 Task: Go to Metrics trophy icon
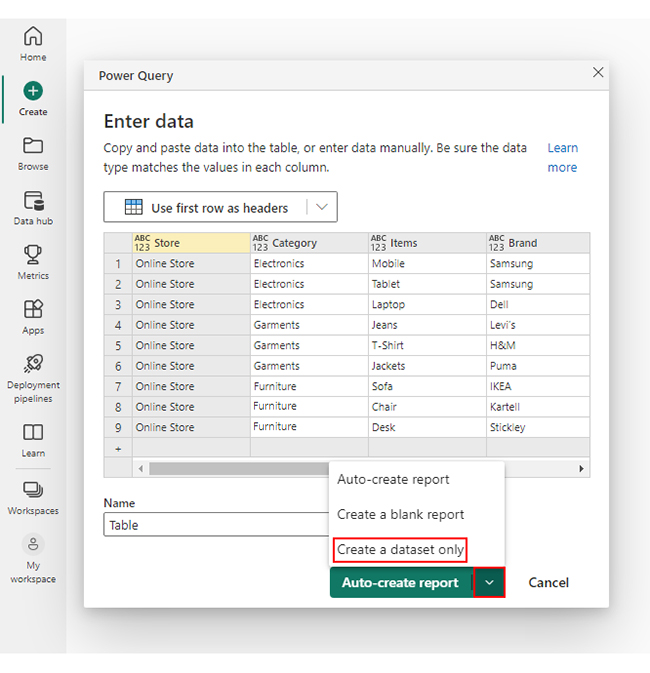[x=33, y=255]
